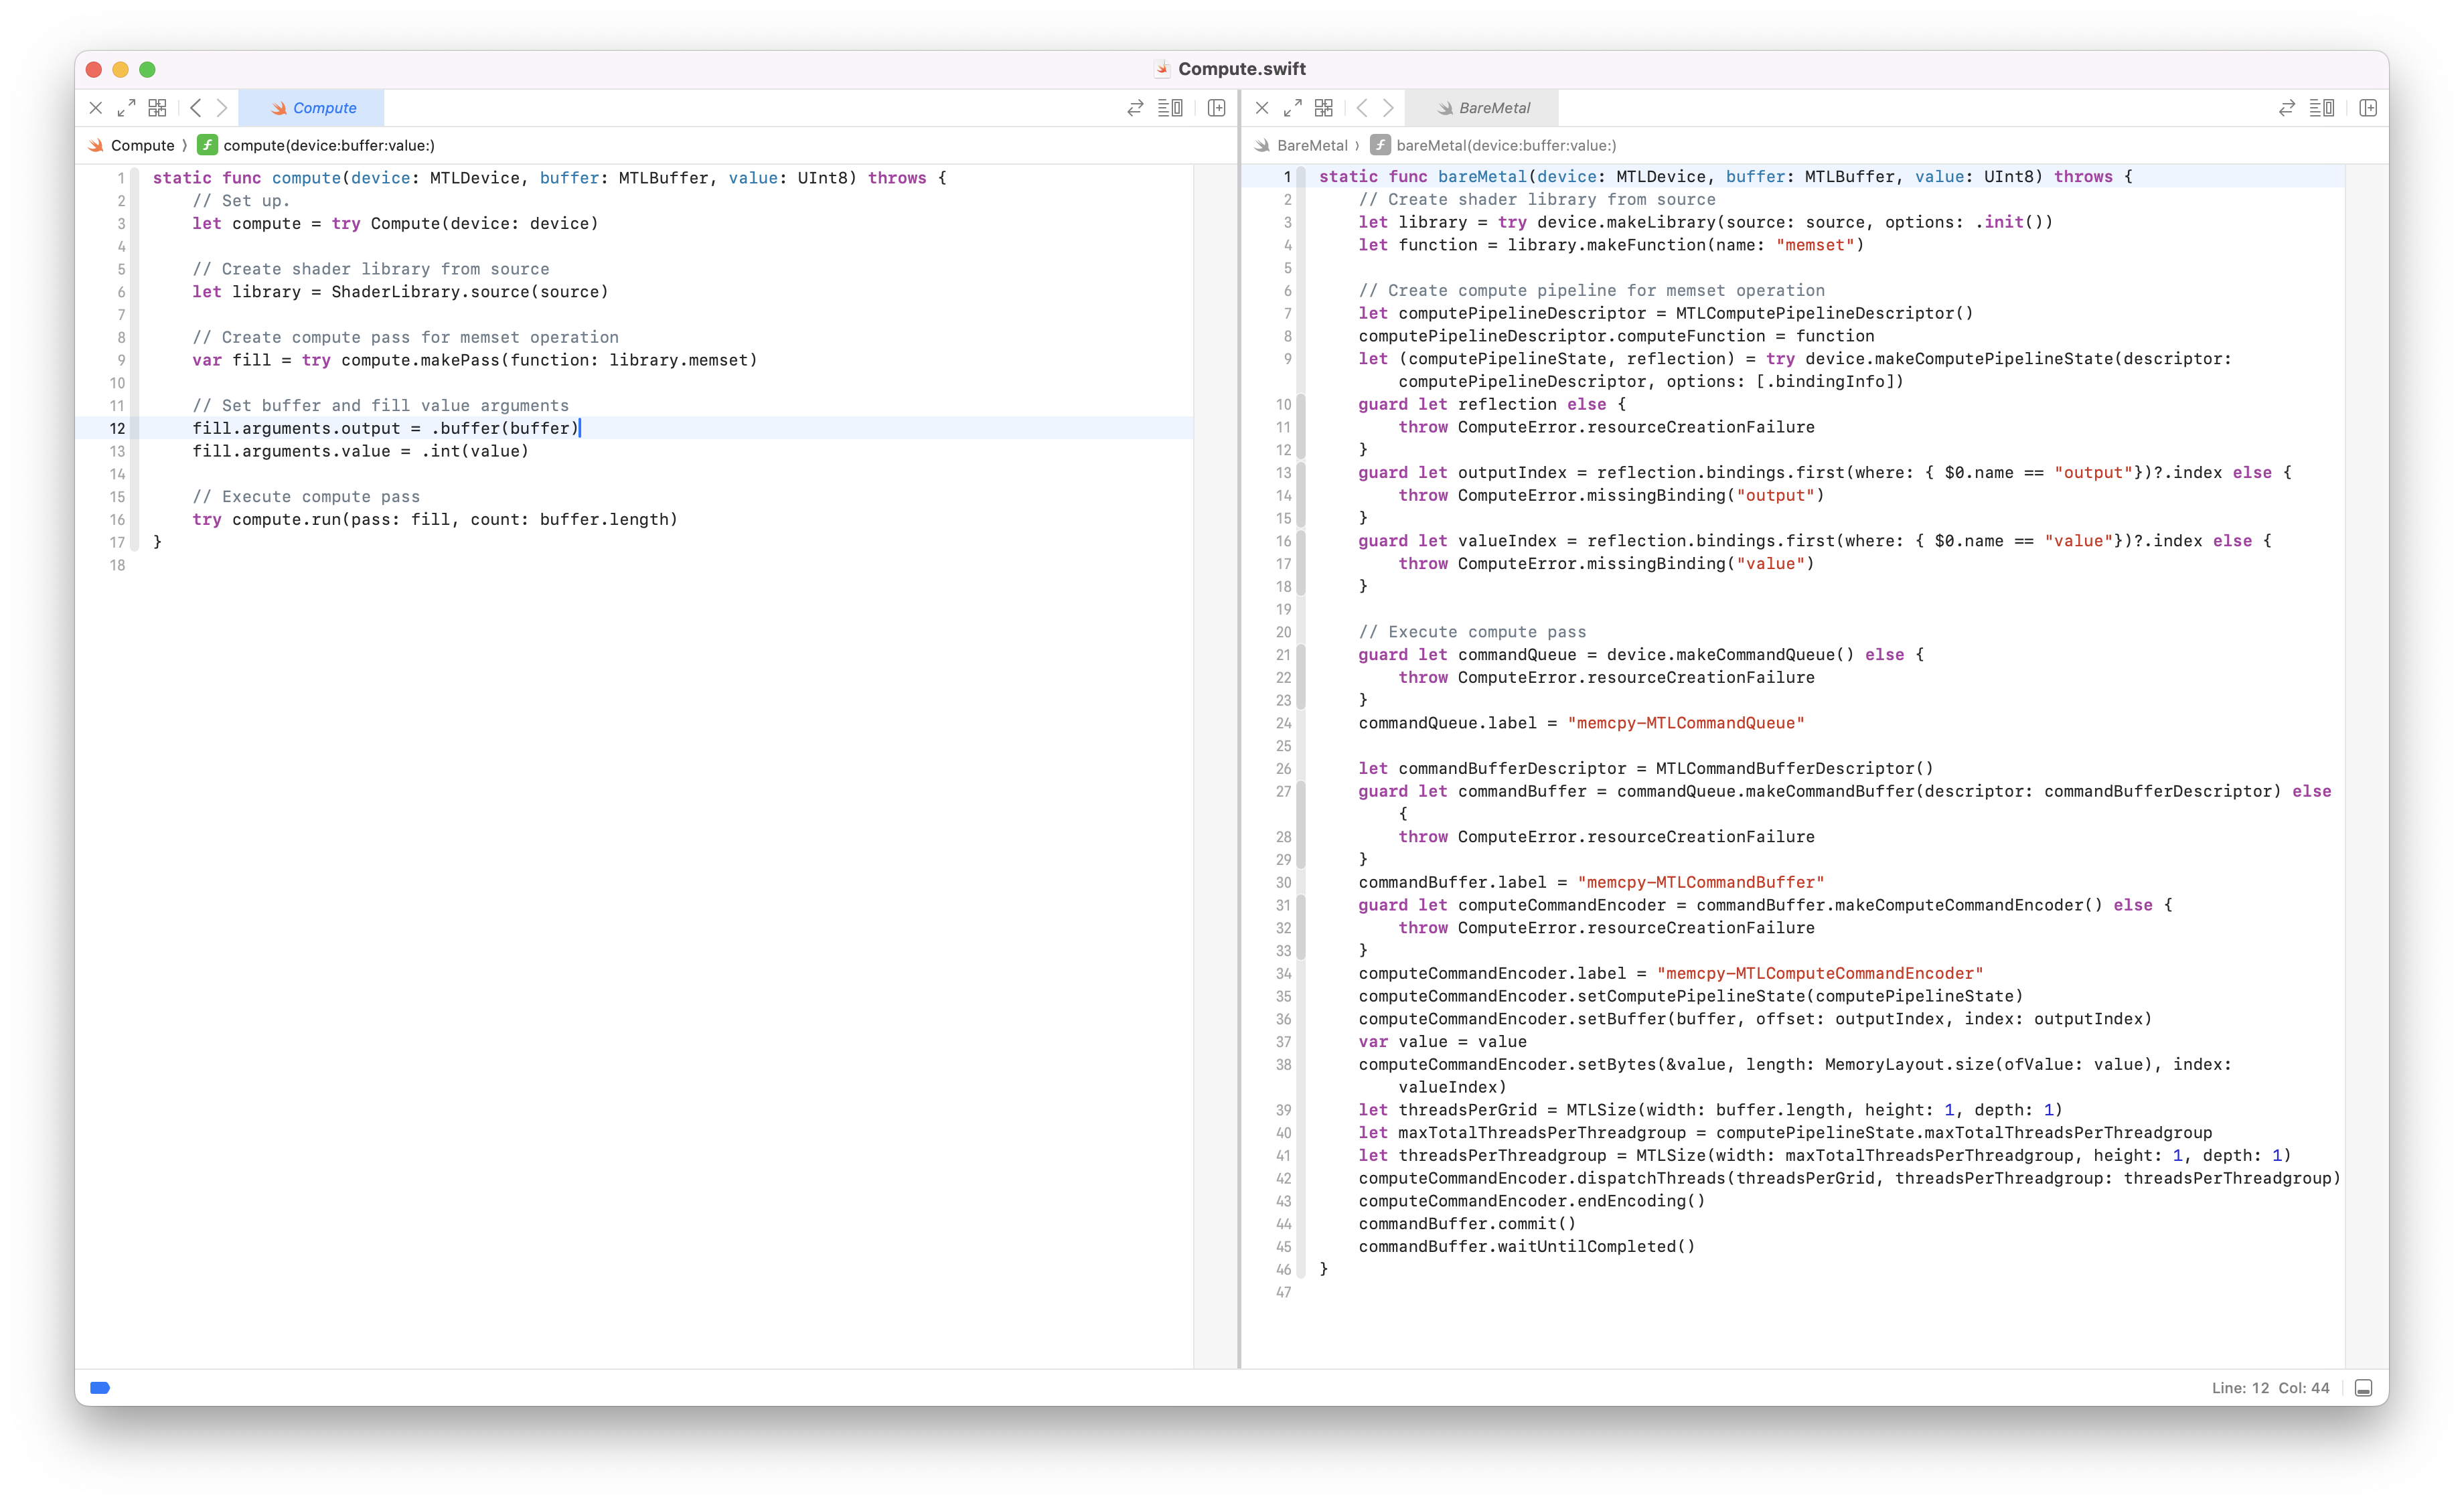Click the code folding ribbon beside line 10
The image size is (2464, 1505).
[x=1301, y=405]
